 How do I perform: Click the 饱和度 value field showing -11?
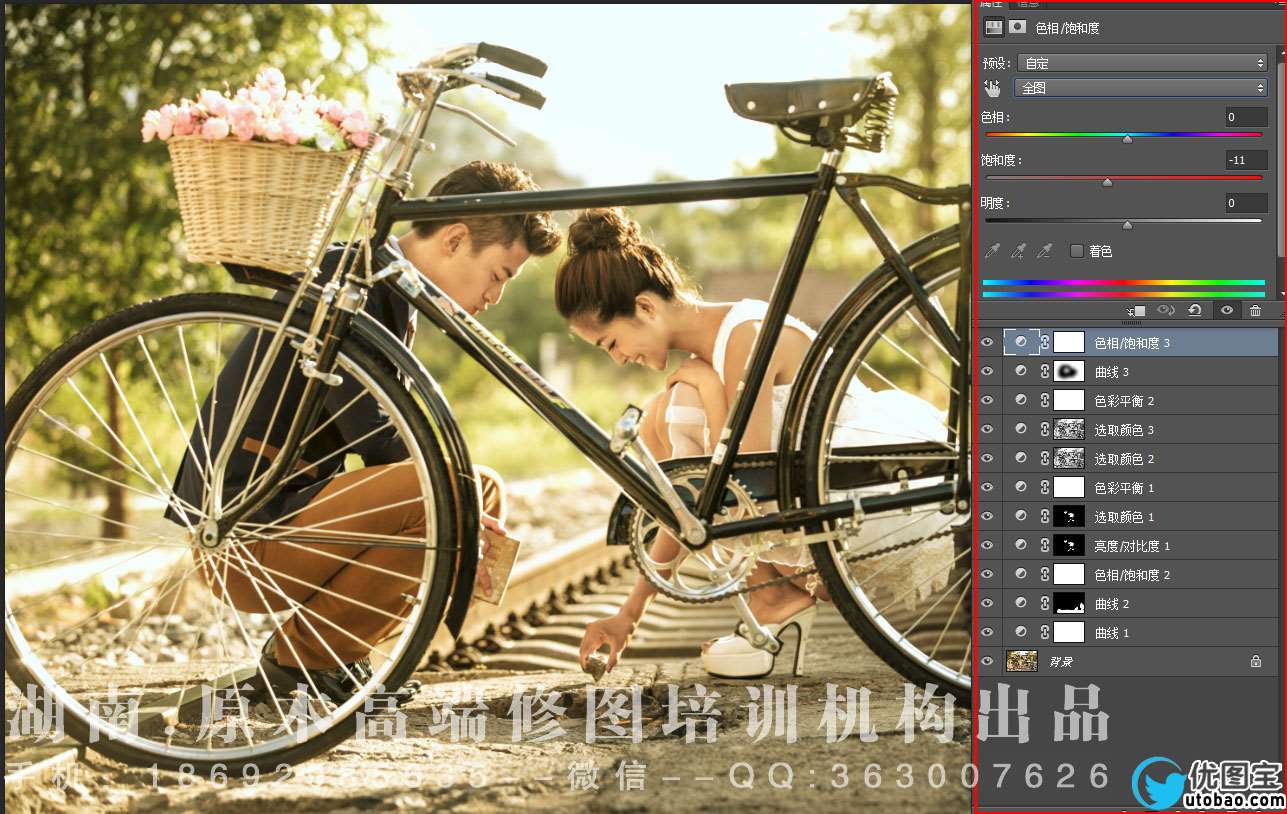point(1246,160)
